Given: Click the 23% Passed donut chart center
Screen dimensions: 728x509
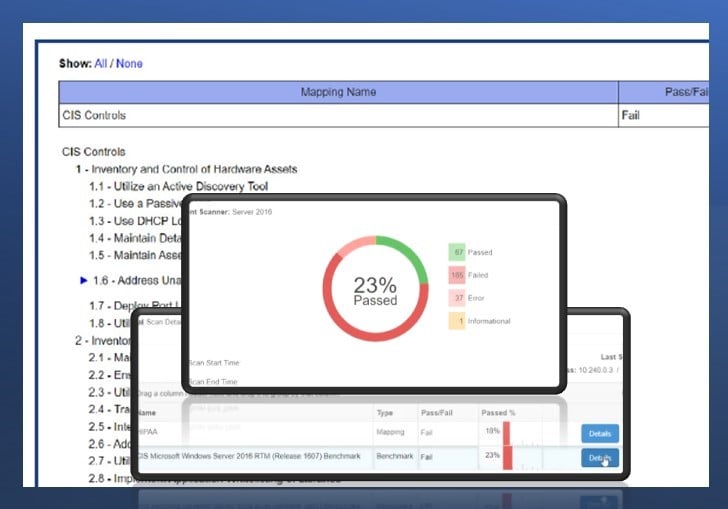Looking at the screenshot, I should pyautogui.click(x=375, y=291).
